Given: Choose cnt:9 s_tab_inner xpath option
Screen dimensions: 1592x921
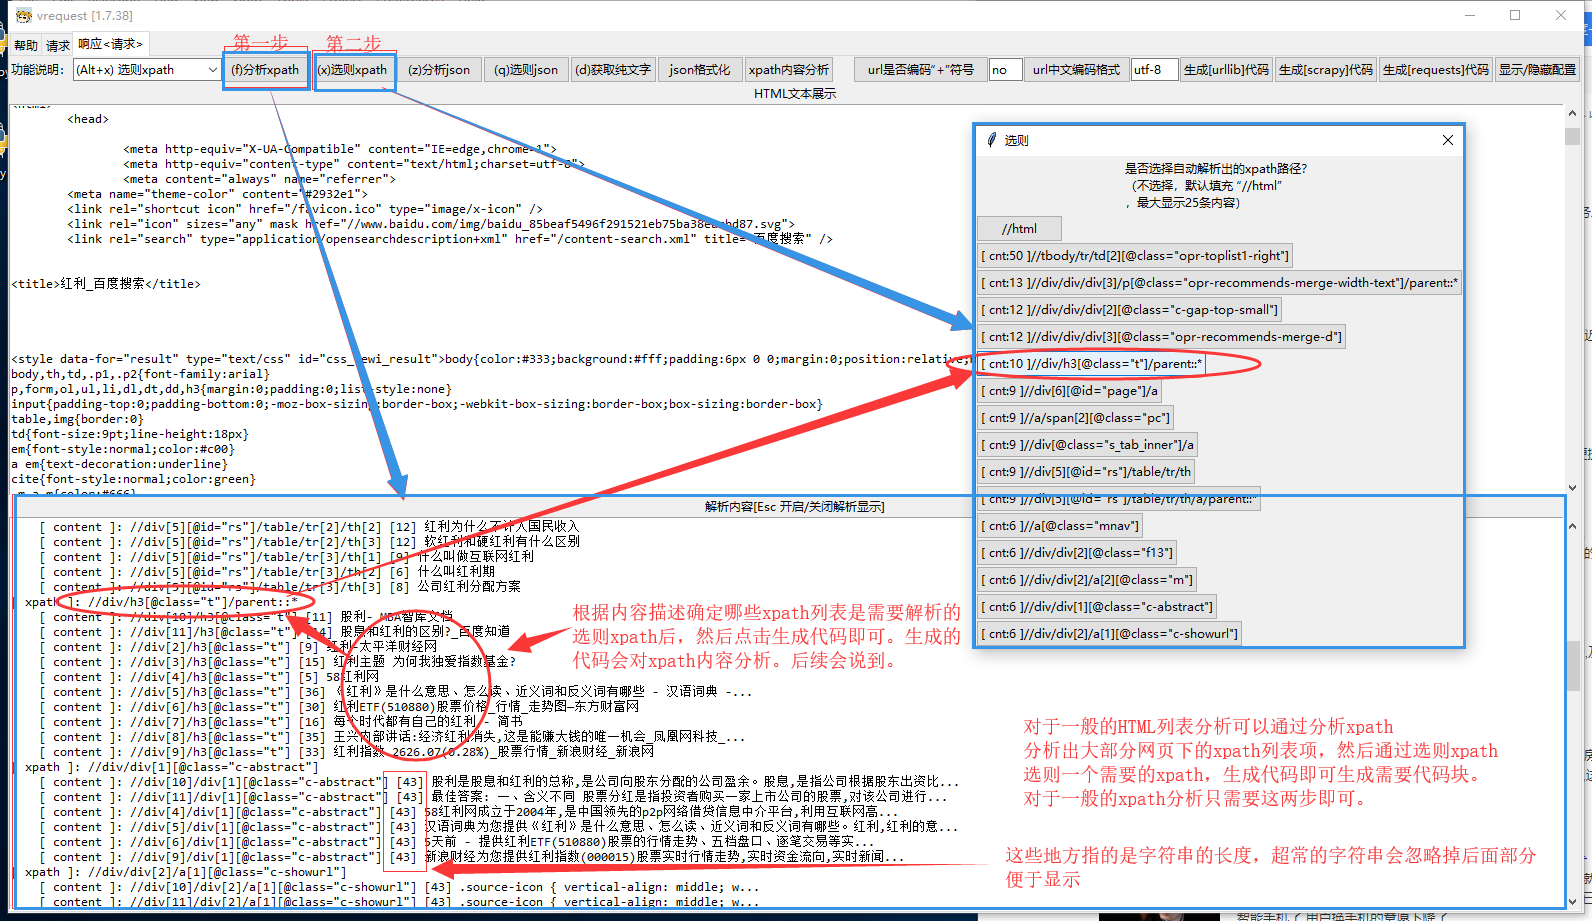Looking at the screenshot, I should 1087,445.
